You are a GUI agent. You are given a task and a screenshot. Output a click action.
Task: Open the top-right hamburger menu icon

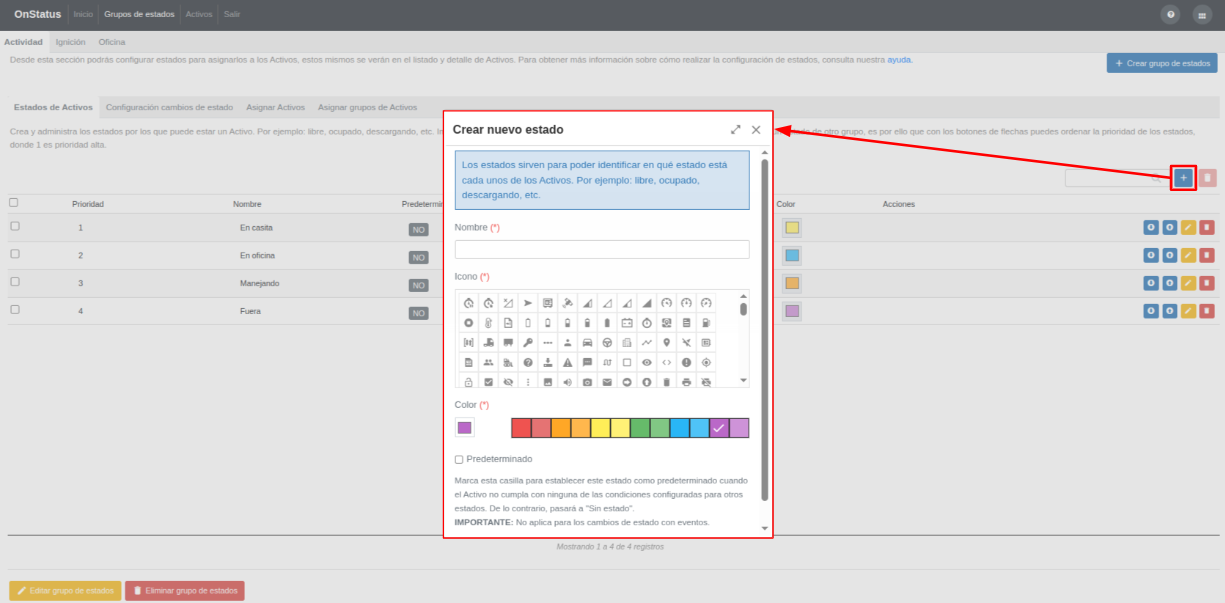pos(1201,15)
